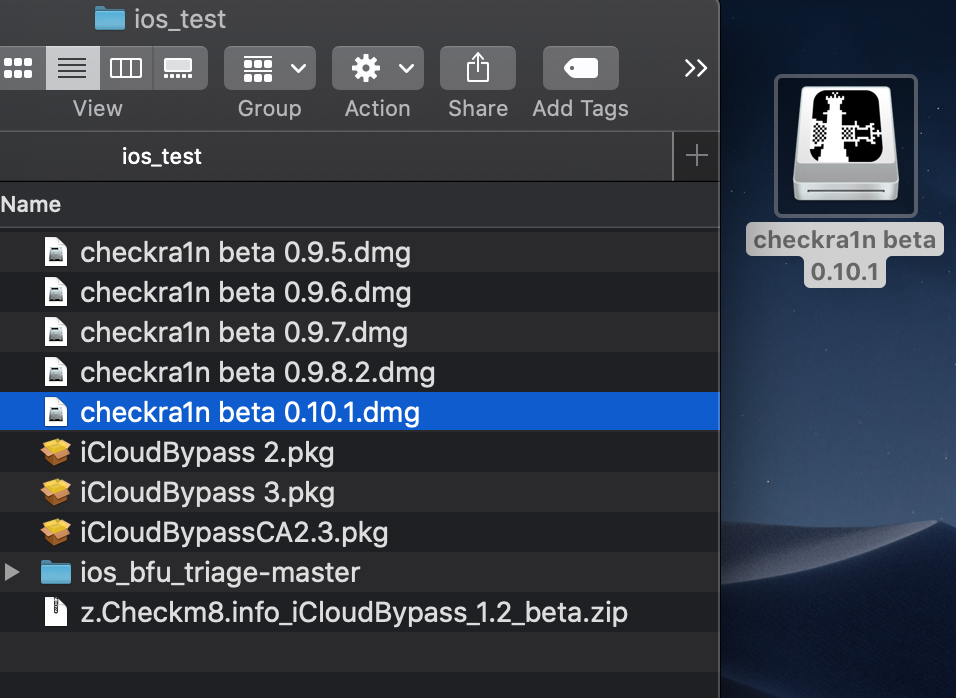956x698 pixels.
Task: Click the 0.9.8.2 dmg file icon
Action: tap(56, 372)
